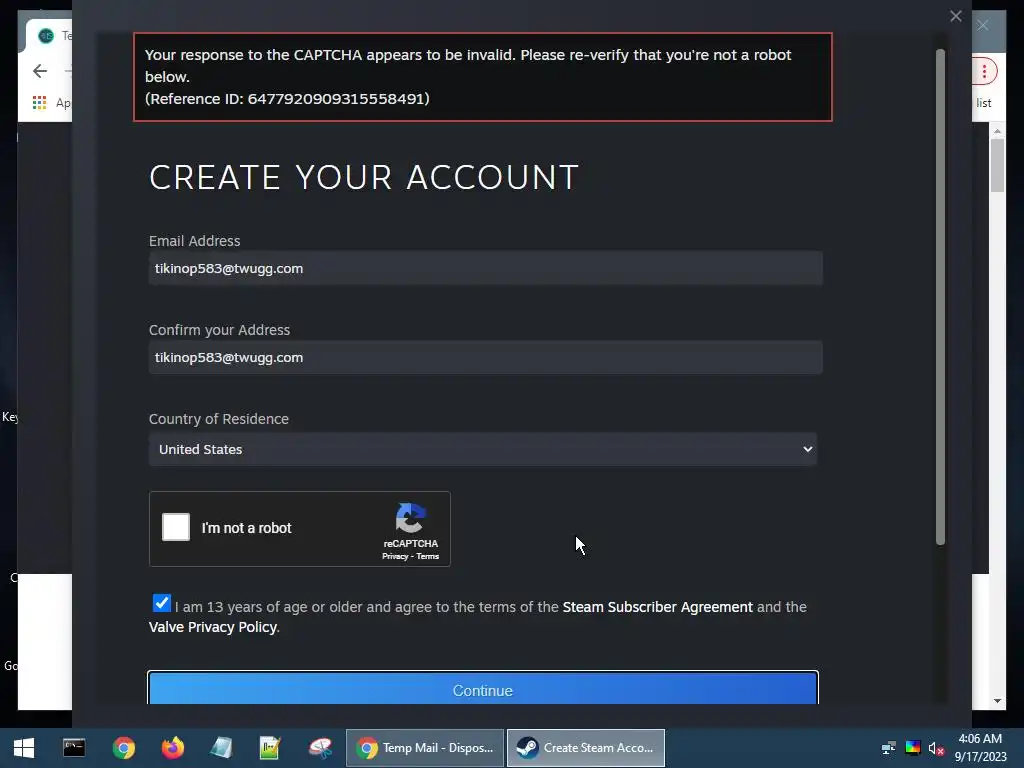Uncheck the 13 years of age agreement checkbox
Screen dimensions: 1024x768
click(x=161, y=603)
